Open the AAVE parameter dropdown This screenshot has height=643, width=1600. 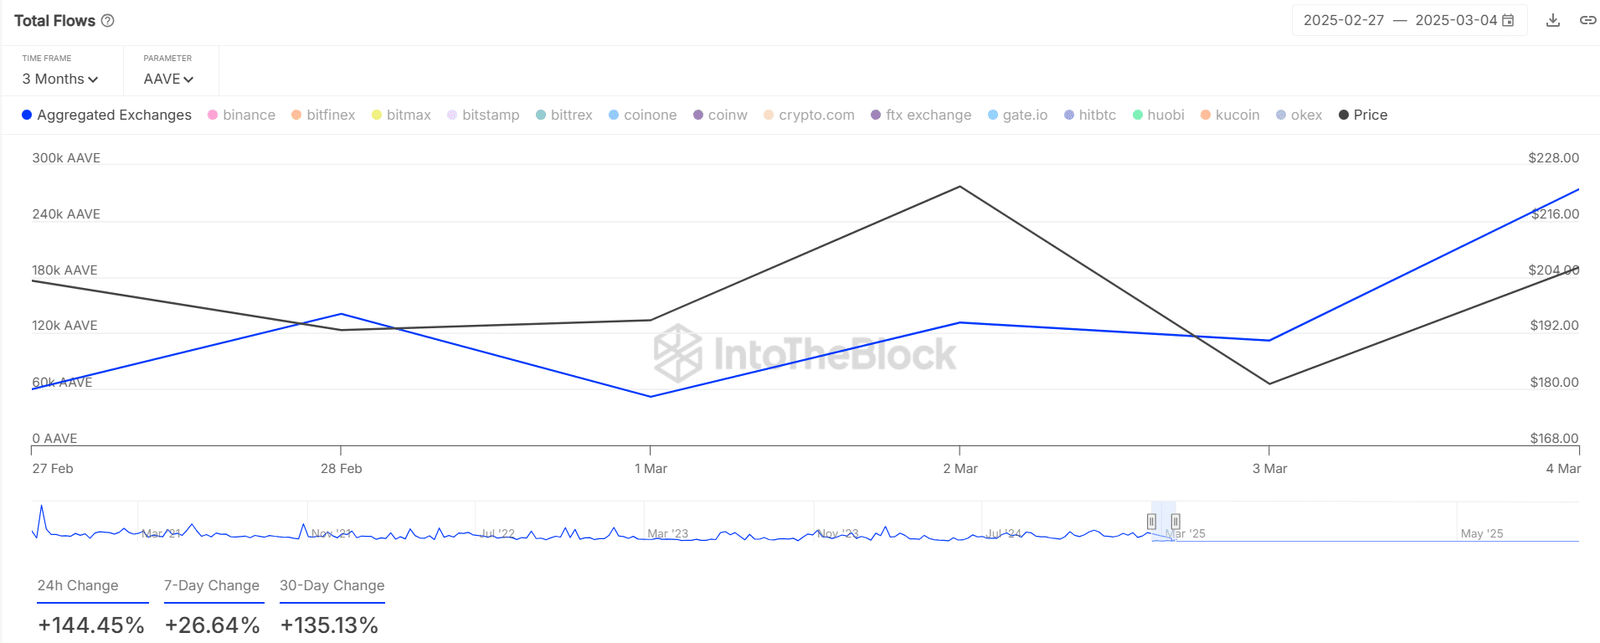168,79
